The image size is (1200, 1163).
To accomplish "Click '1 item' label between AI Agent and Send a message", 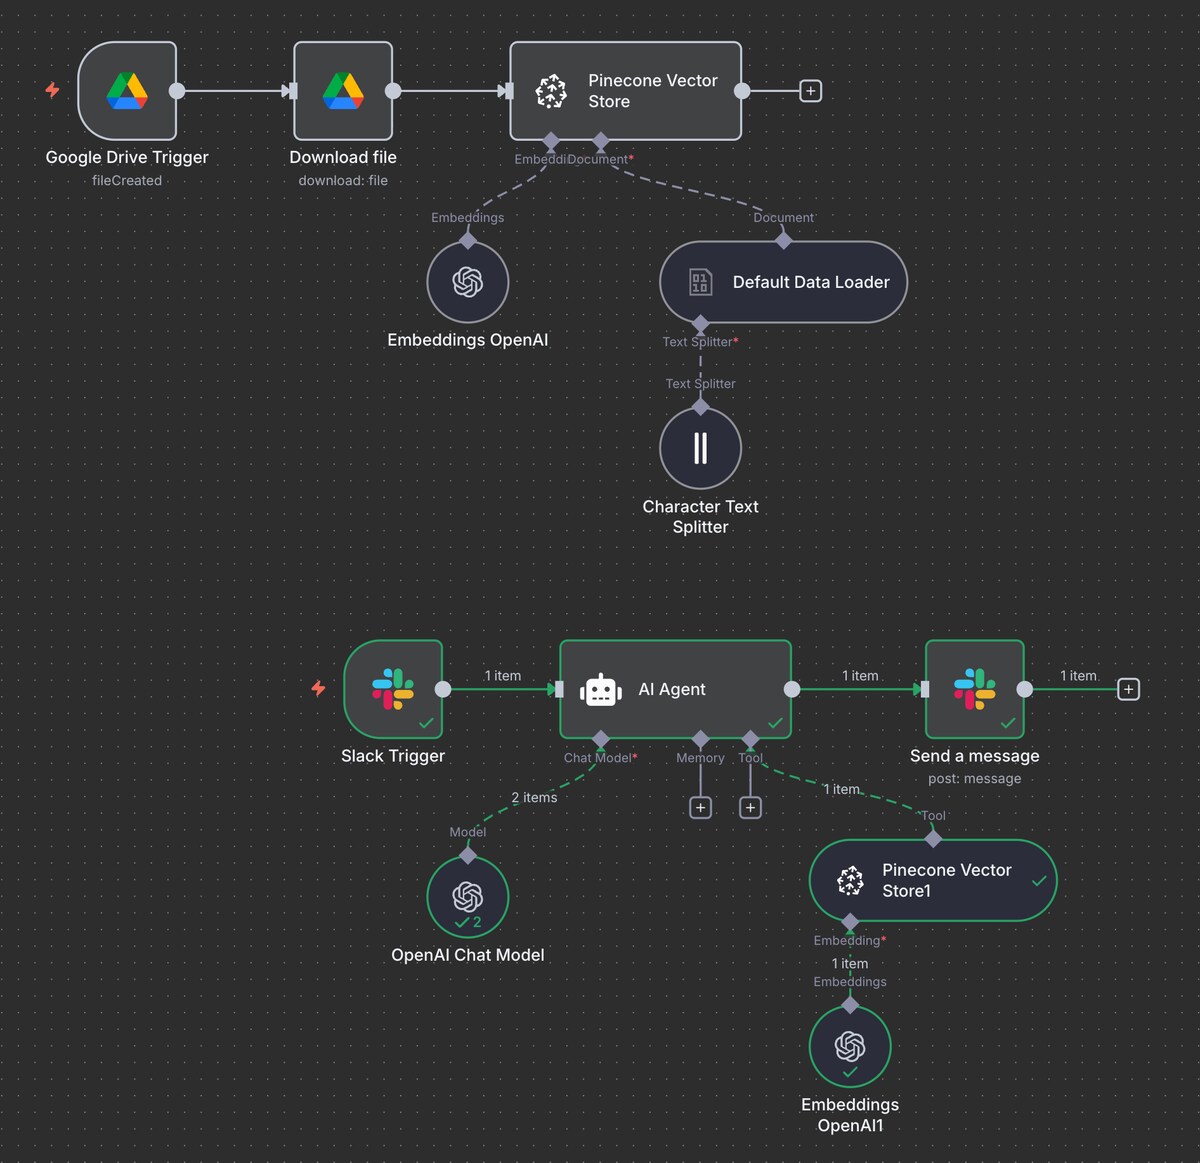I will click(860, 676).
